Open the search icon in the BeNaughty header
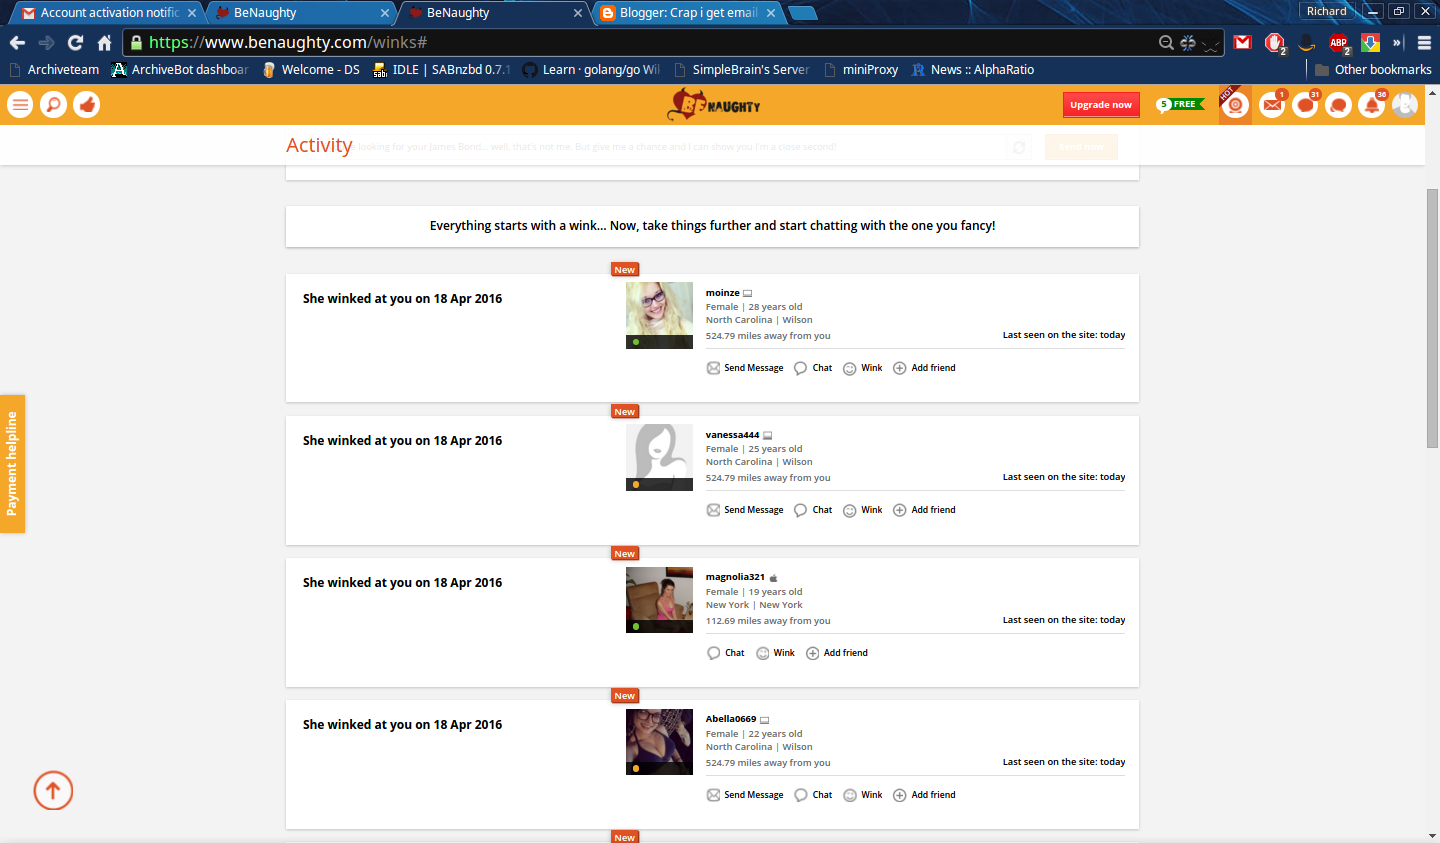 point(53,104)
